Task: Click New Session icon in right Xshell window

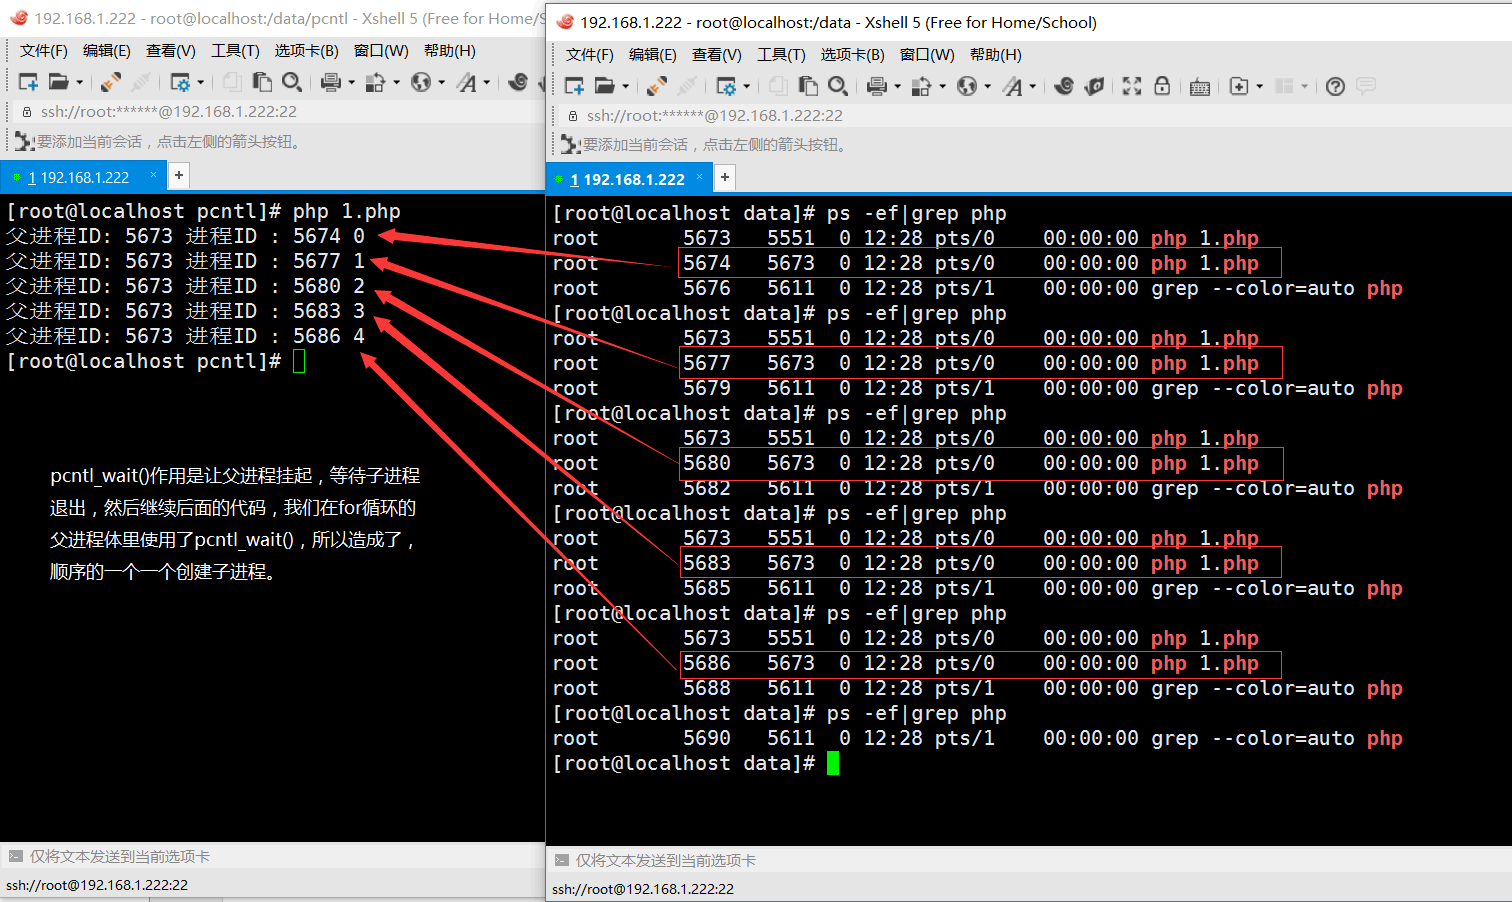Action: click(x=573, y=87)
